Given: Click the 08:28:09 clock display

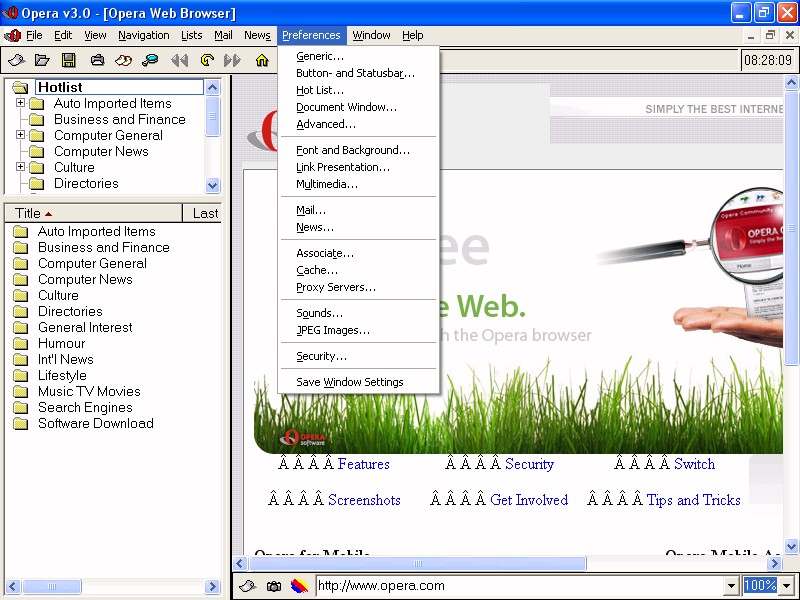Looking at the screenshot, I should (x=768, y=60).
